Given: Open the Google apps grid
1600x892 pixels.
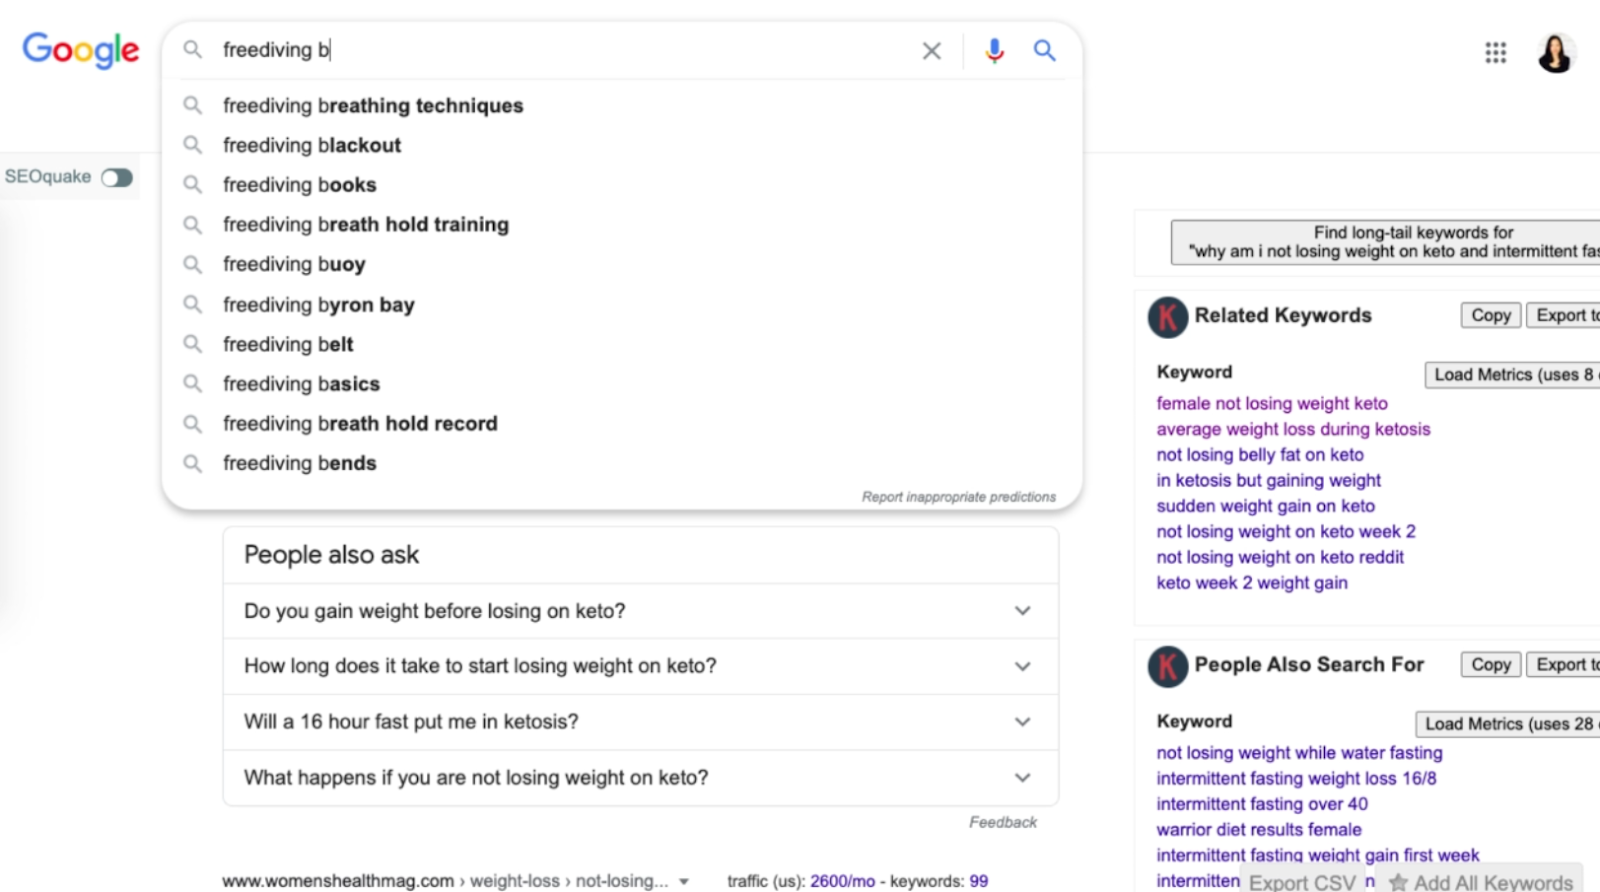Looking at the screenshot, I should [x=1495, y=53].
